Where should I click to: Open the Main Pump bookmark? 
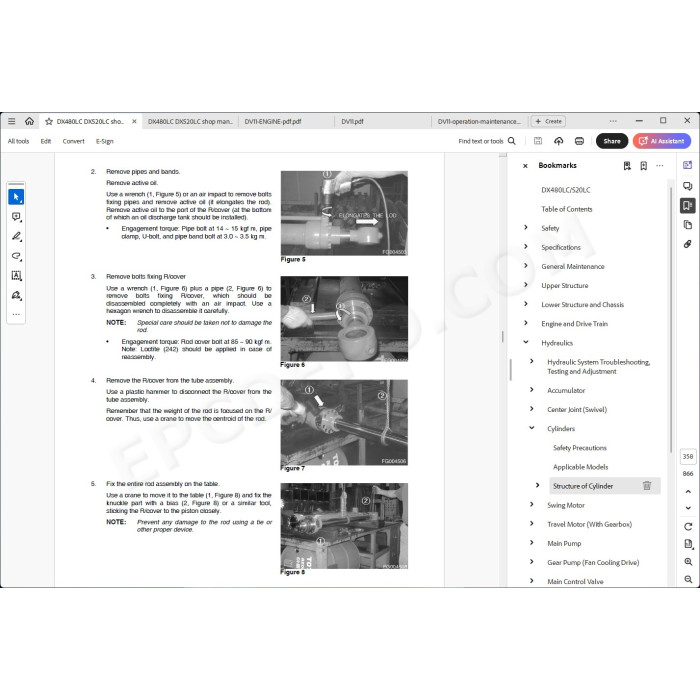[x=564, y=543]
